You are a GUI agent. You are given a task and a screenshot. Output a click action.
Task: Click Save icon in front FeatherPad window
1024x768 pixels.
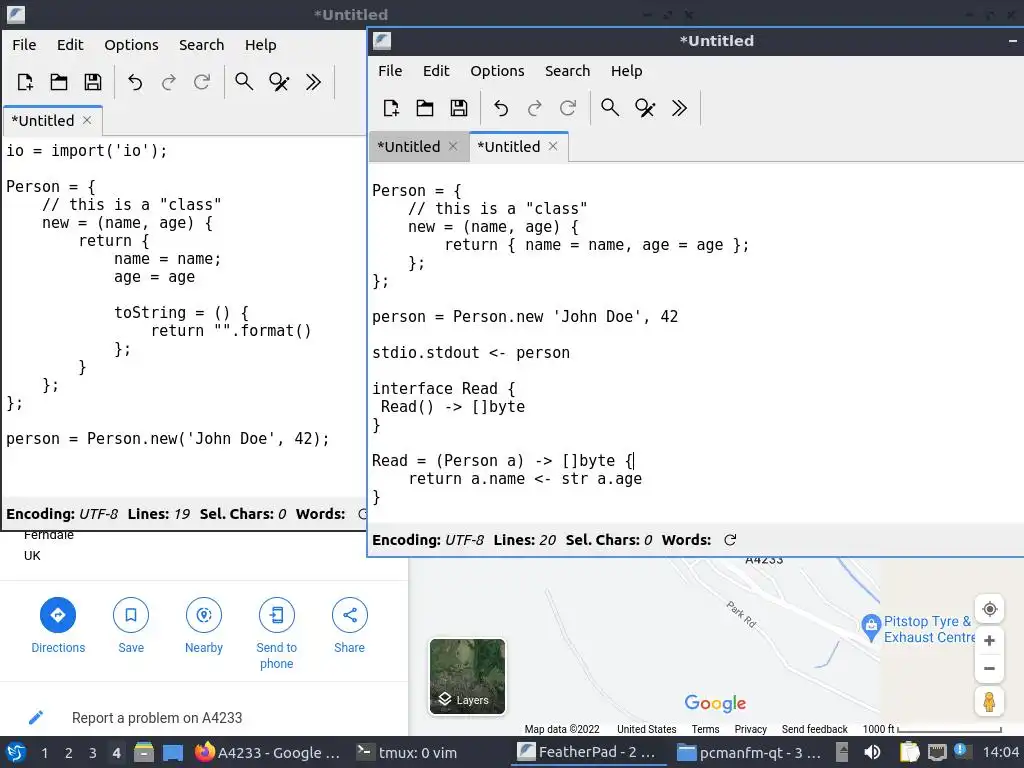tap(459, 108)
